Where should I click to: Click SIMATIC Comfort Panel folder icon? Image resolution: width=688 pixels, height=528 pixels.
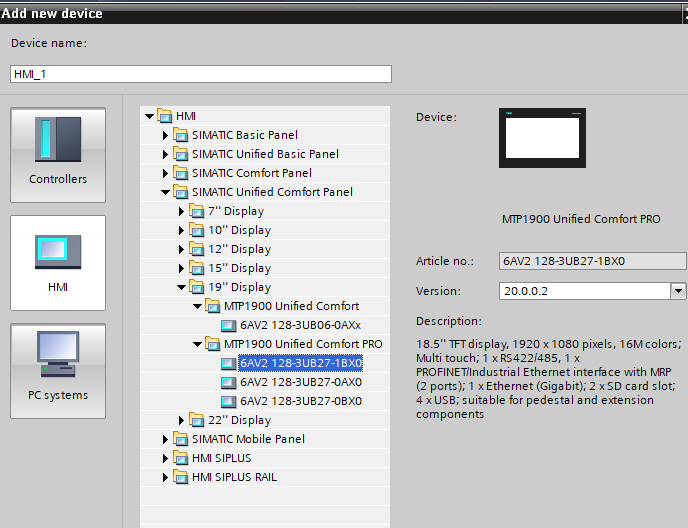pos(180,173)
